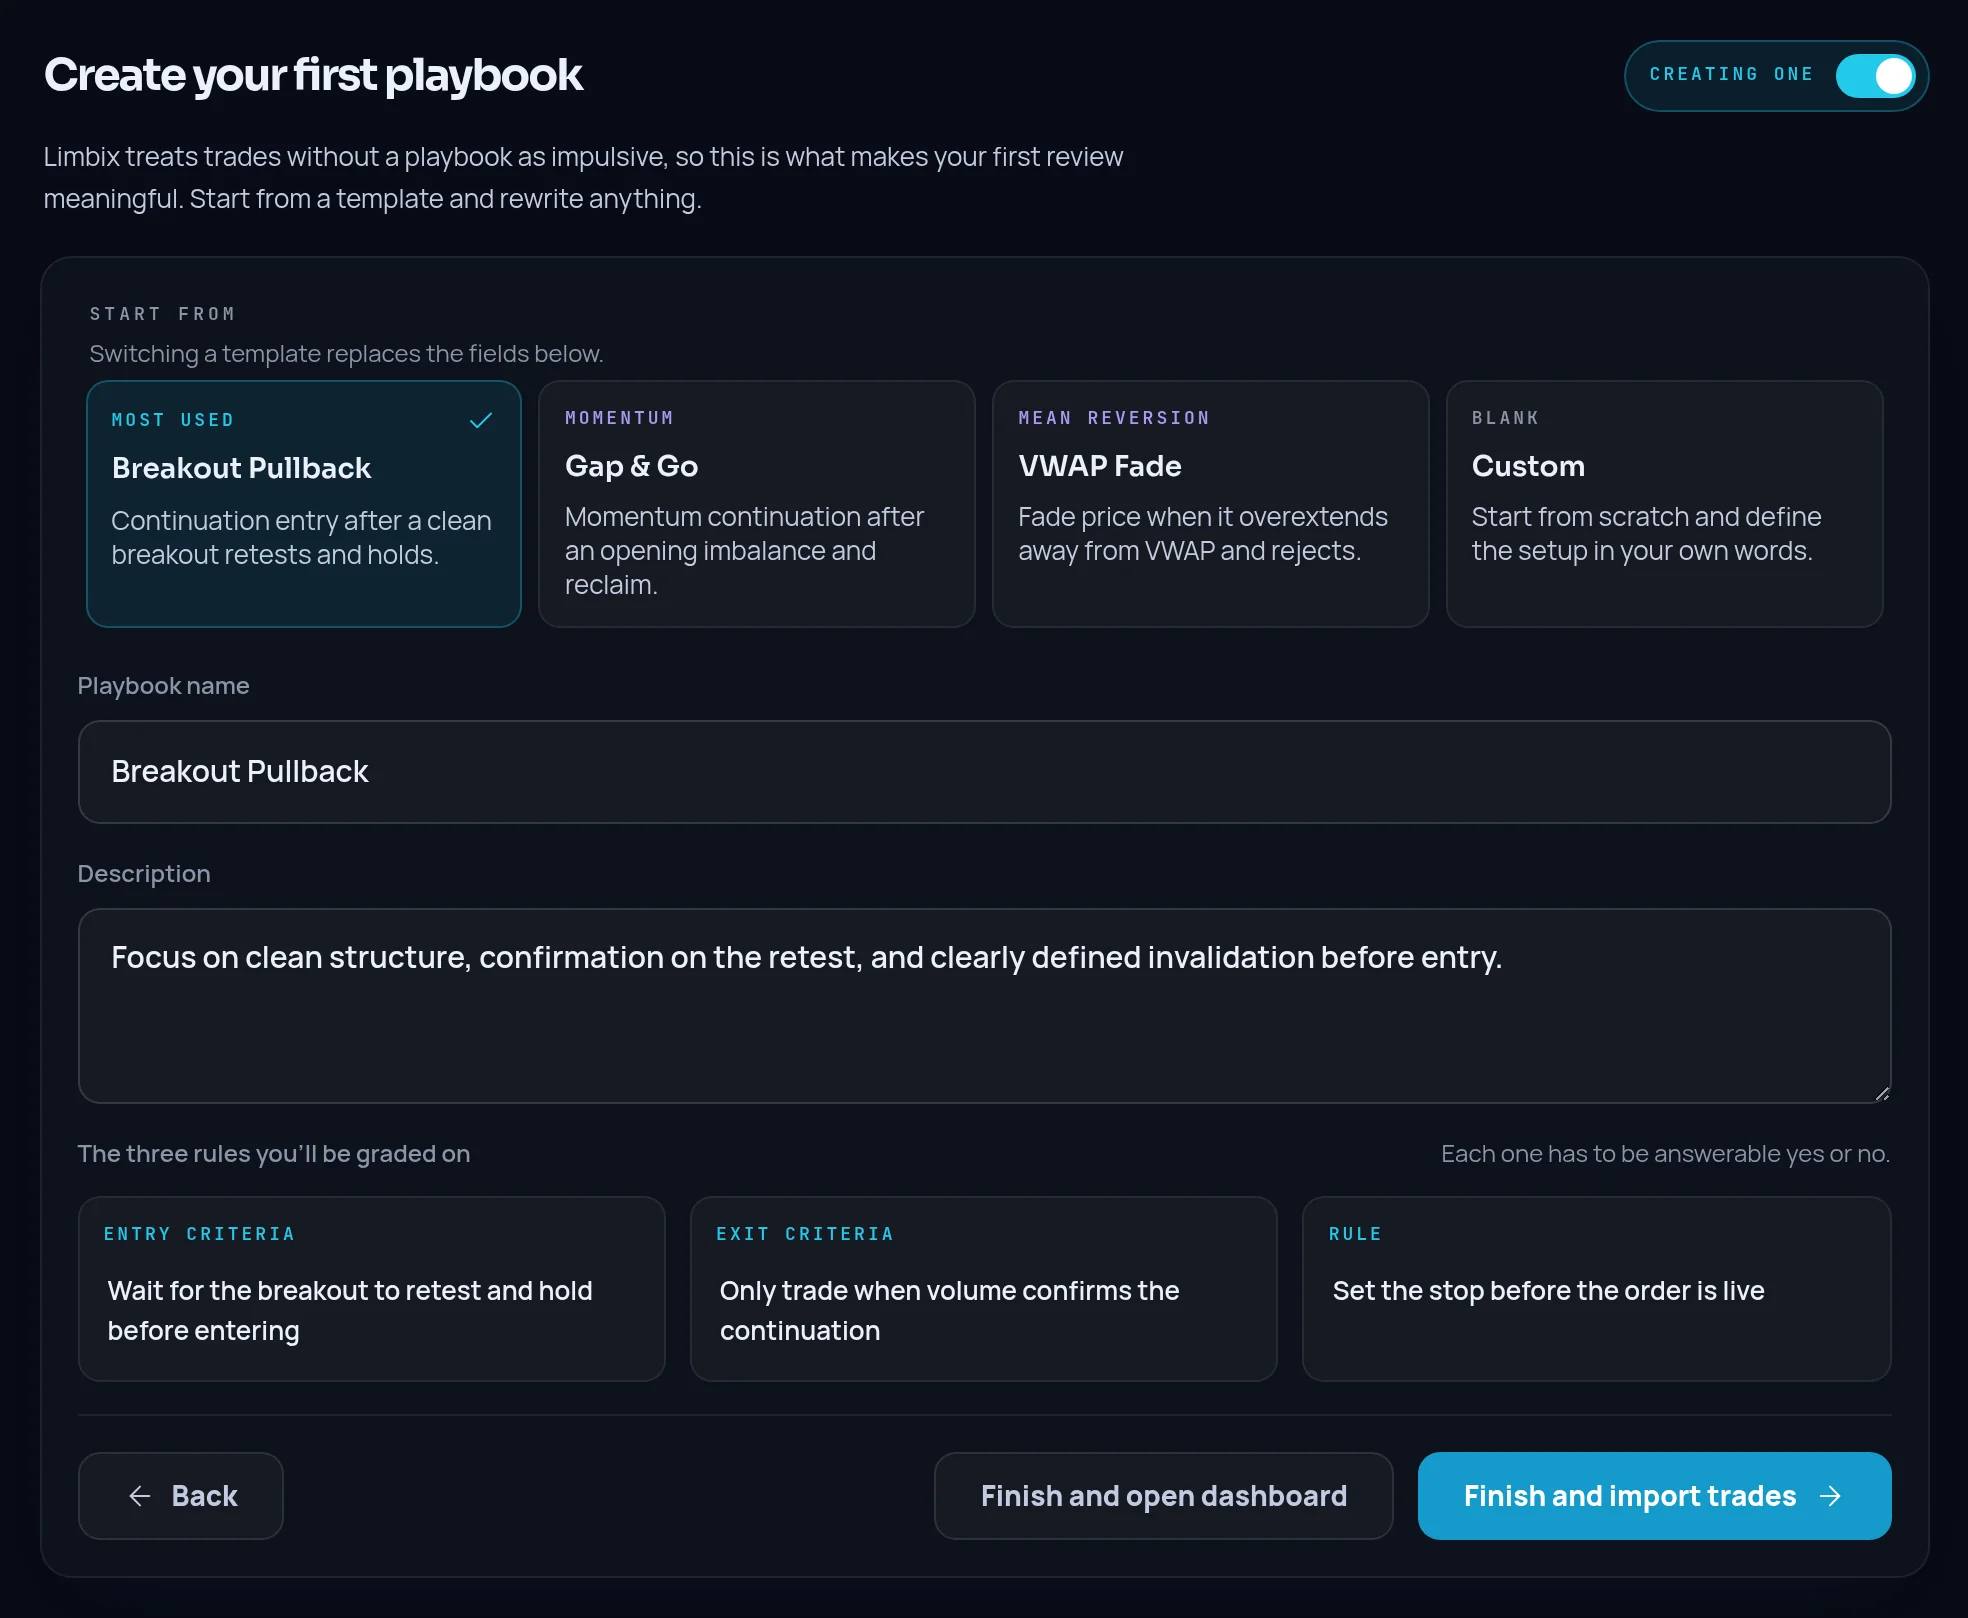Click 'Limbix treats trades without a playbook' intro
The height and width of the screenshot is (1618, 1968).
click(583, 178)
